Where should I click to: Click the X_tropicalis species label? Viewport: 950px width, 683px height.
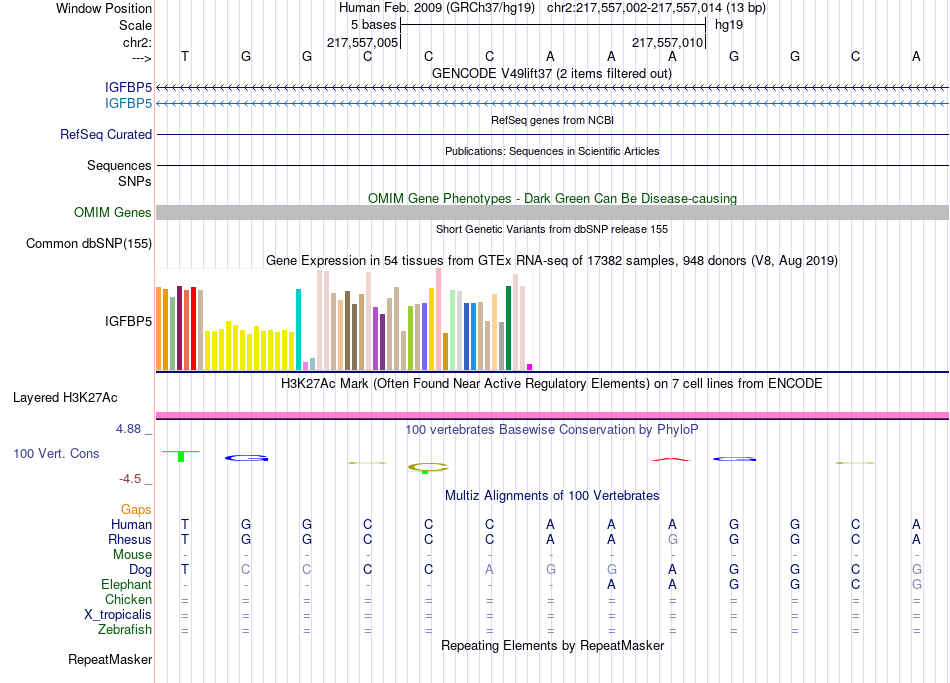click(118, 615)
